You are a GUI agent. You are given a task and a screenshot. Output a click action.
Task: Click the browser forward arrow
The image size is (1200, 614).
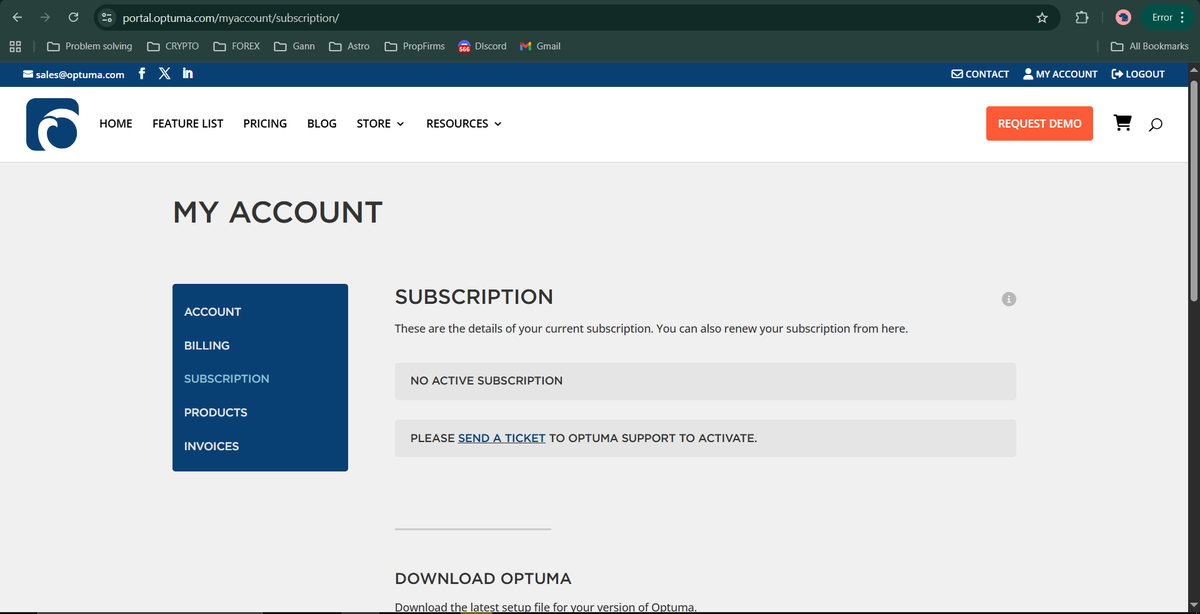[45, 17]
